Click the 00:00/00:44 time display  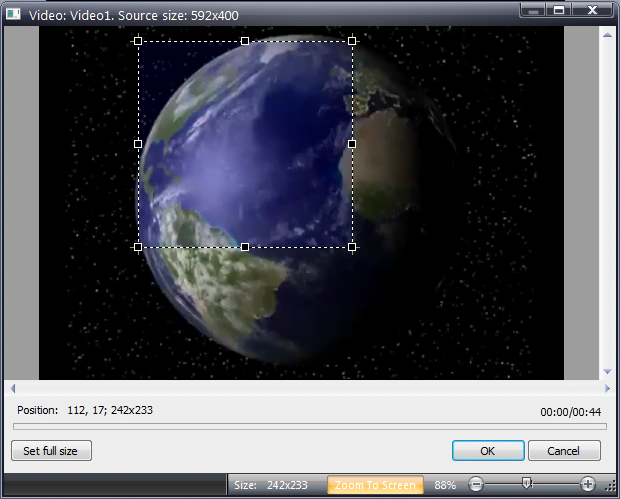[x=571, y=412]
